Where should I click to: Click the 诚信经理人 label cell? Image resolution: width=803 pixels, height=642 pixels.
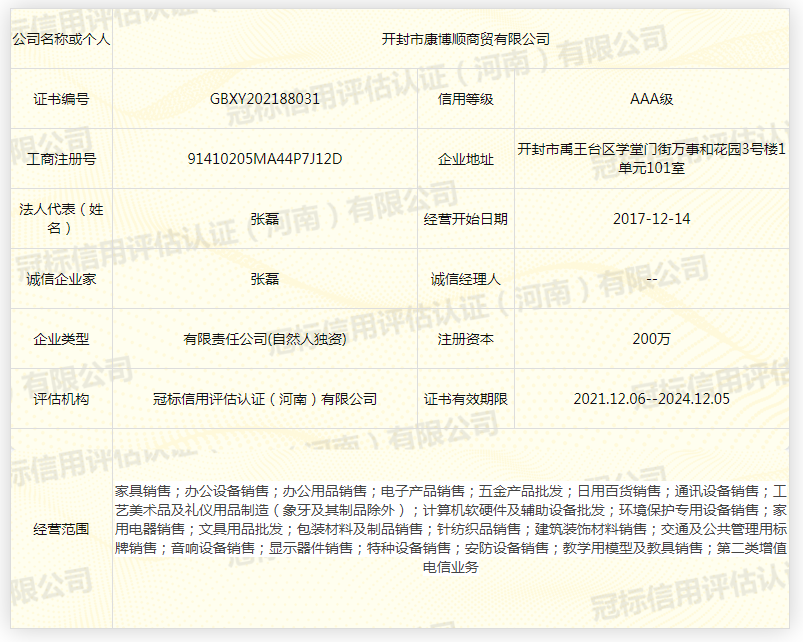[465, 279]
